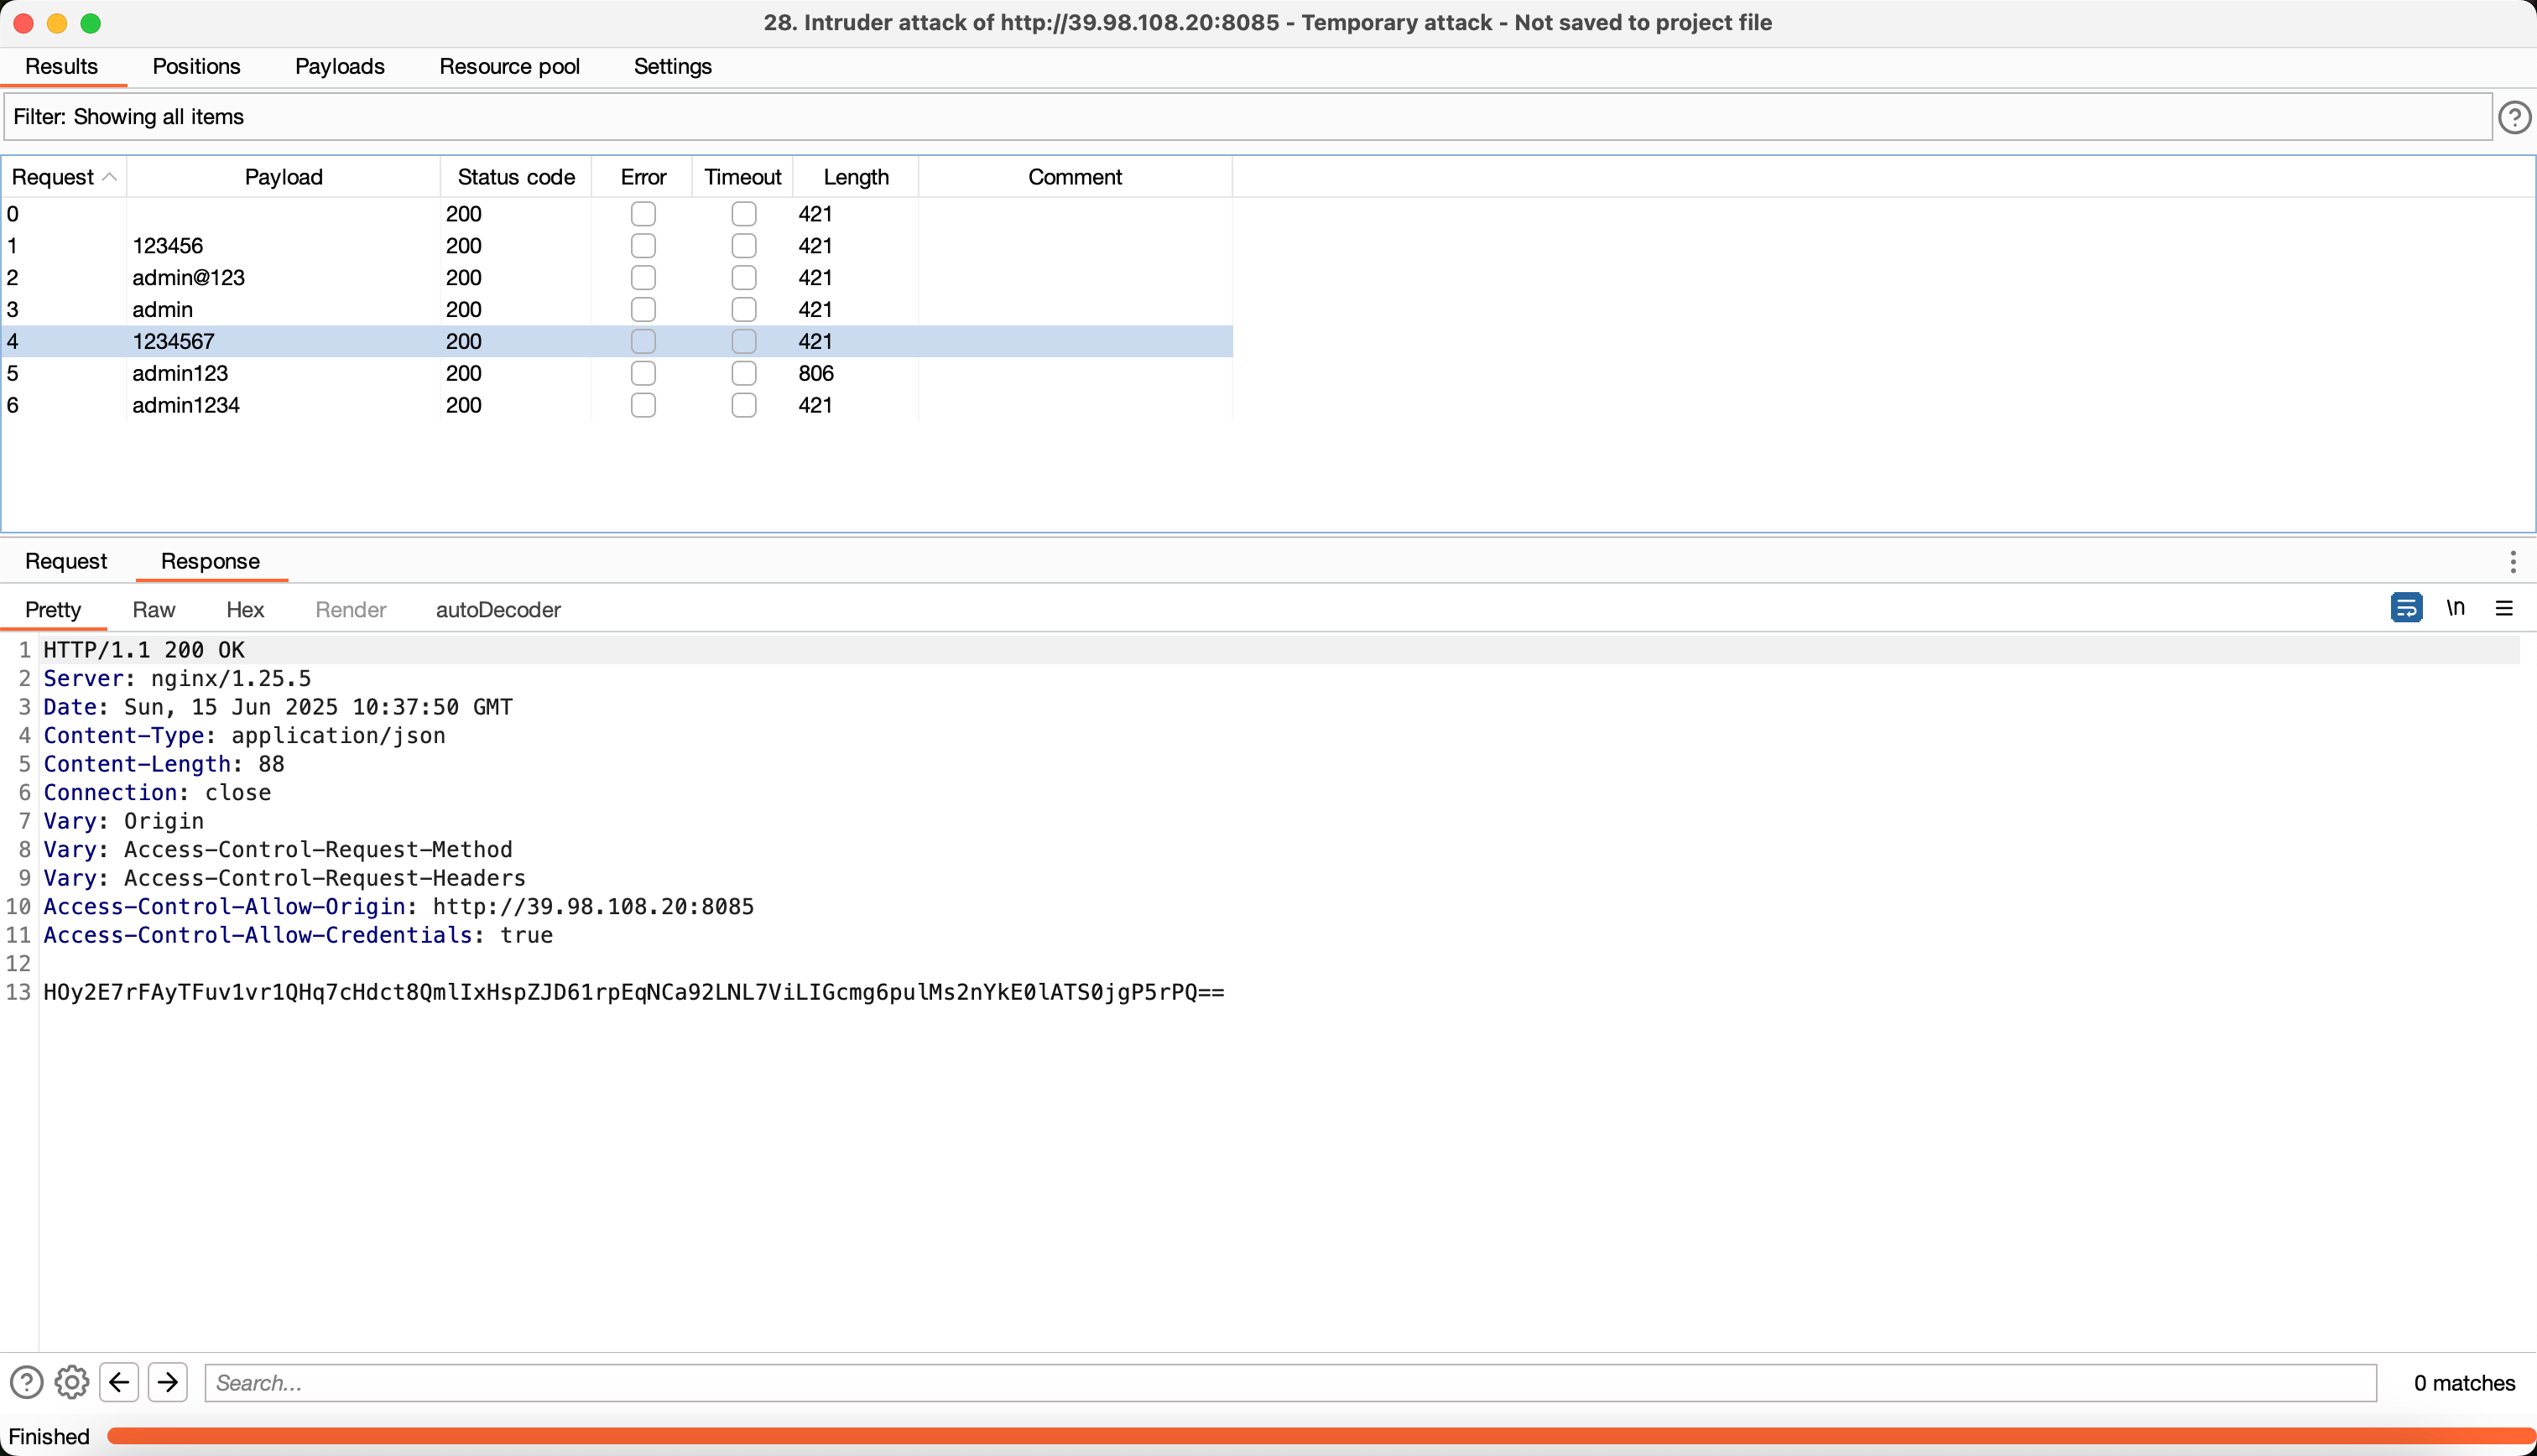Toggle Error checkbox for request 0
Viewport: 2537px width, 1456px height.
(x=643, y=214)
